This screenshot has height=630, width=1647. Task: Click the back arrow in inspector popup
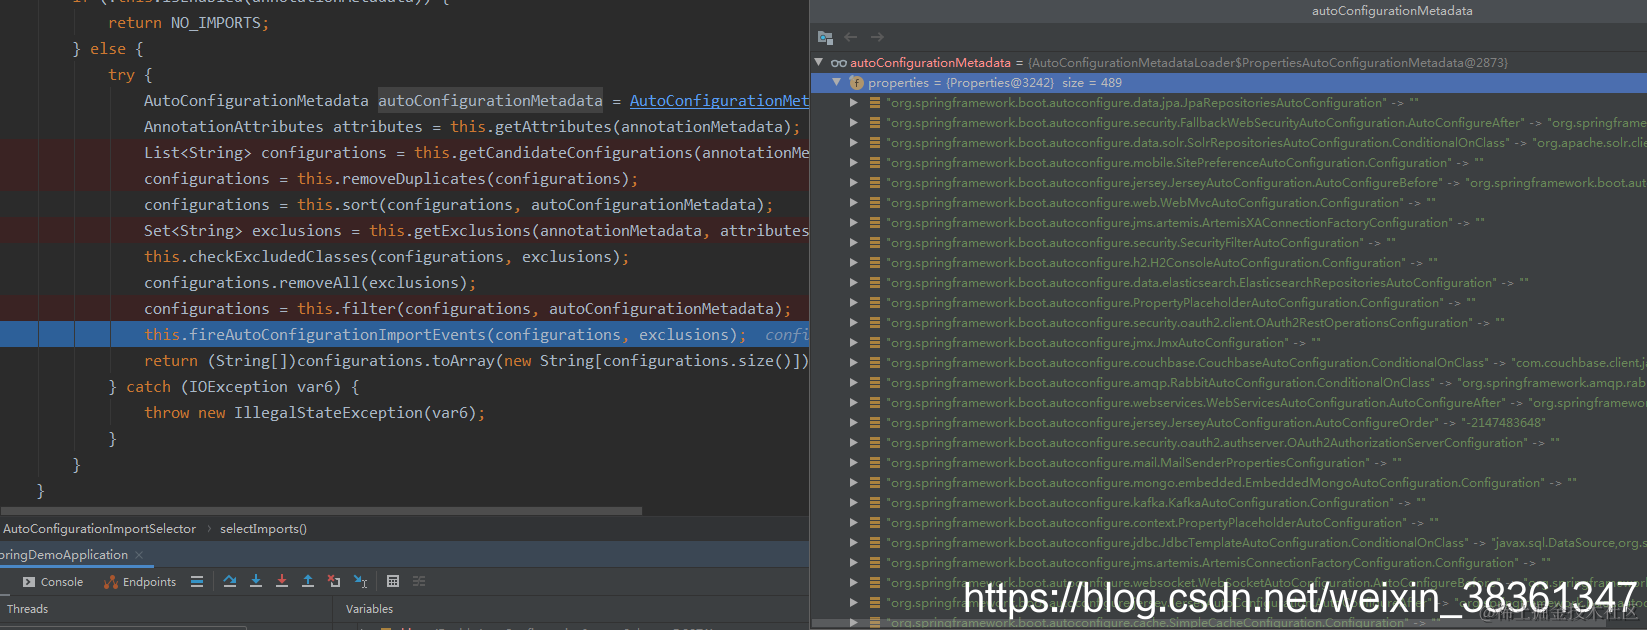tap(851, 37)
